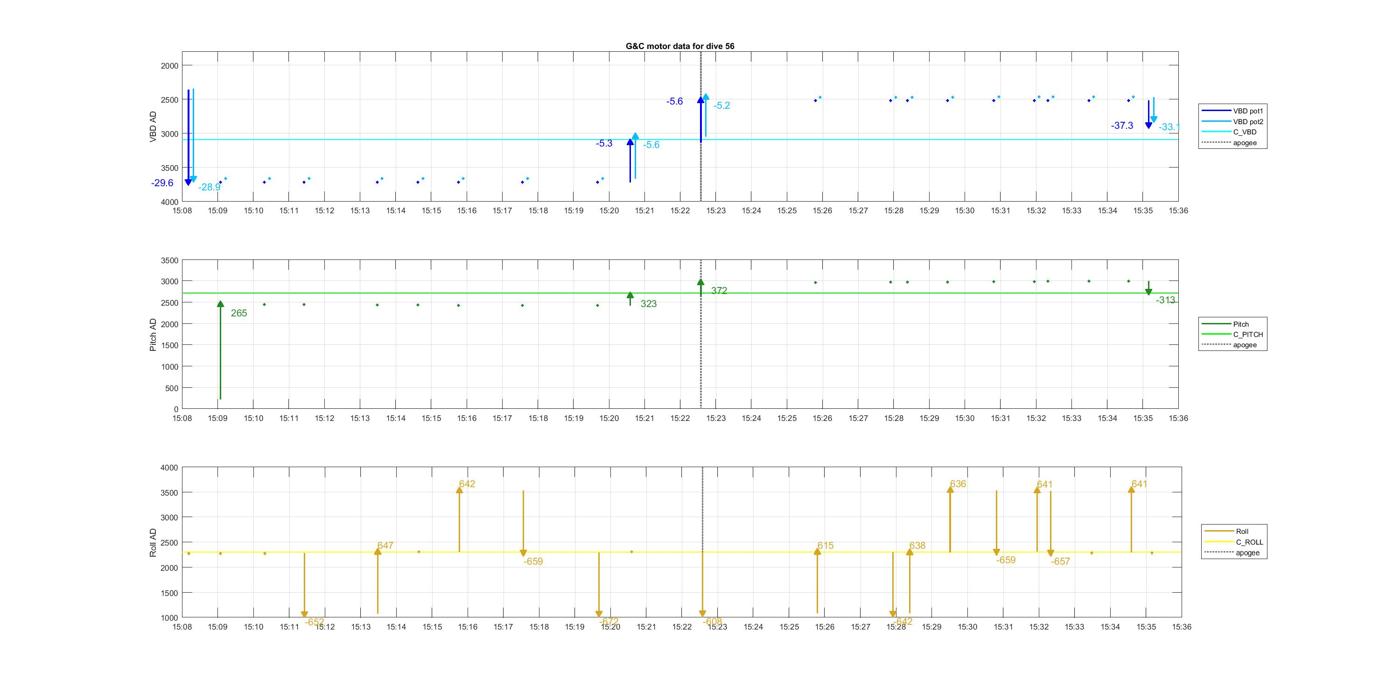This screenshot has height=693, width=1400.
Task: Click the '641' roll label near 15:32
Action: [x=1045, y=485]
